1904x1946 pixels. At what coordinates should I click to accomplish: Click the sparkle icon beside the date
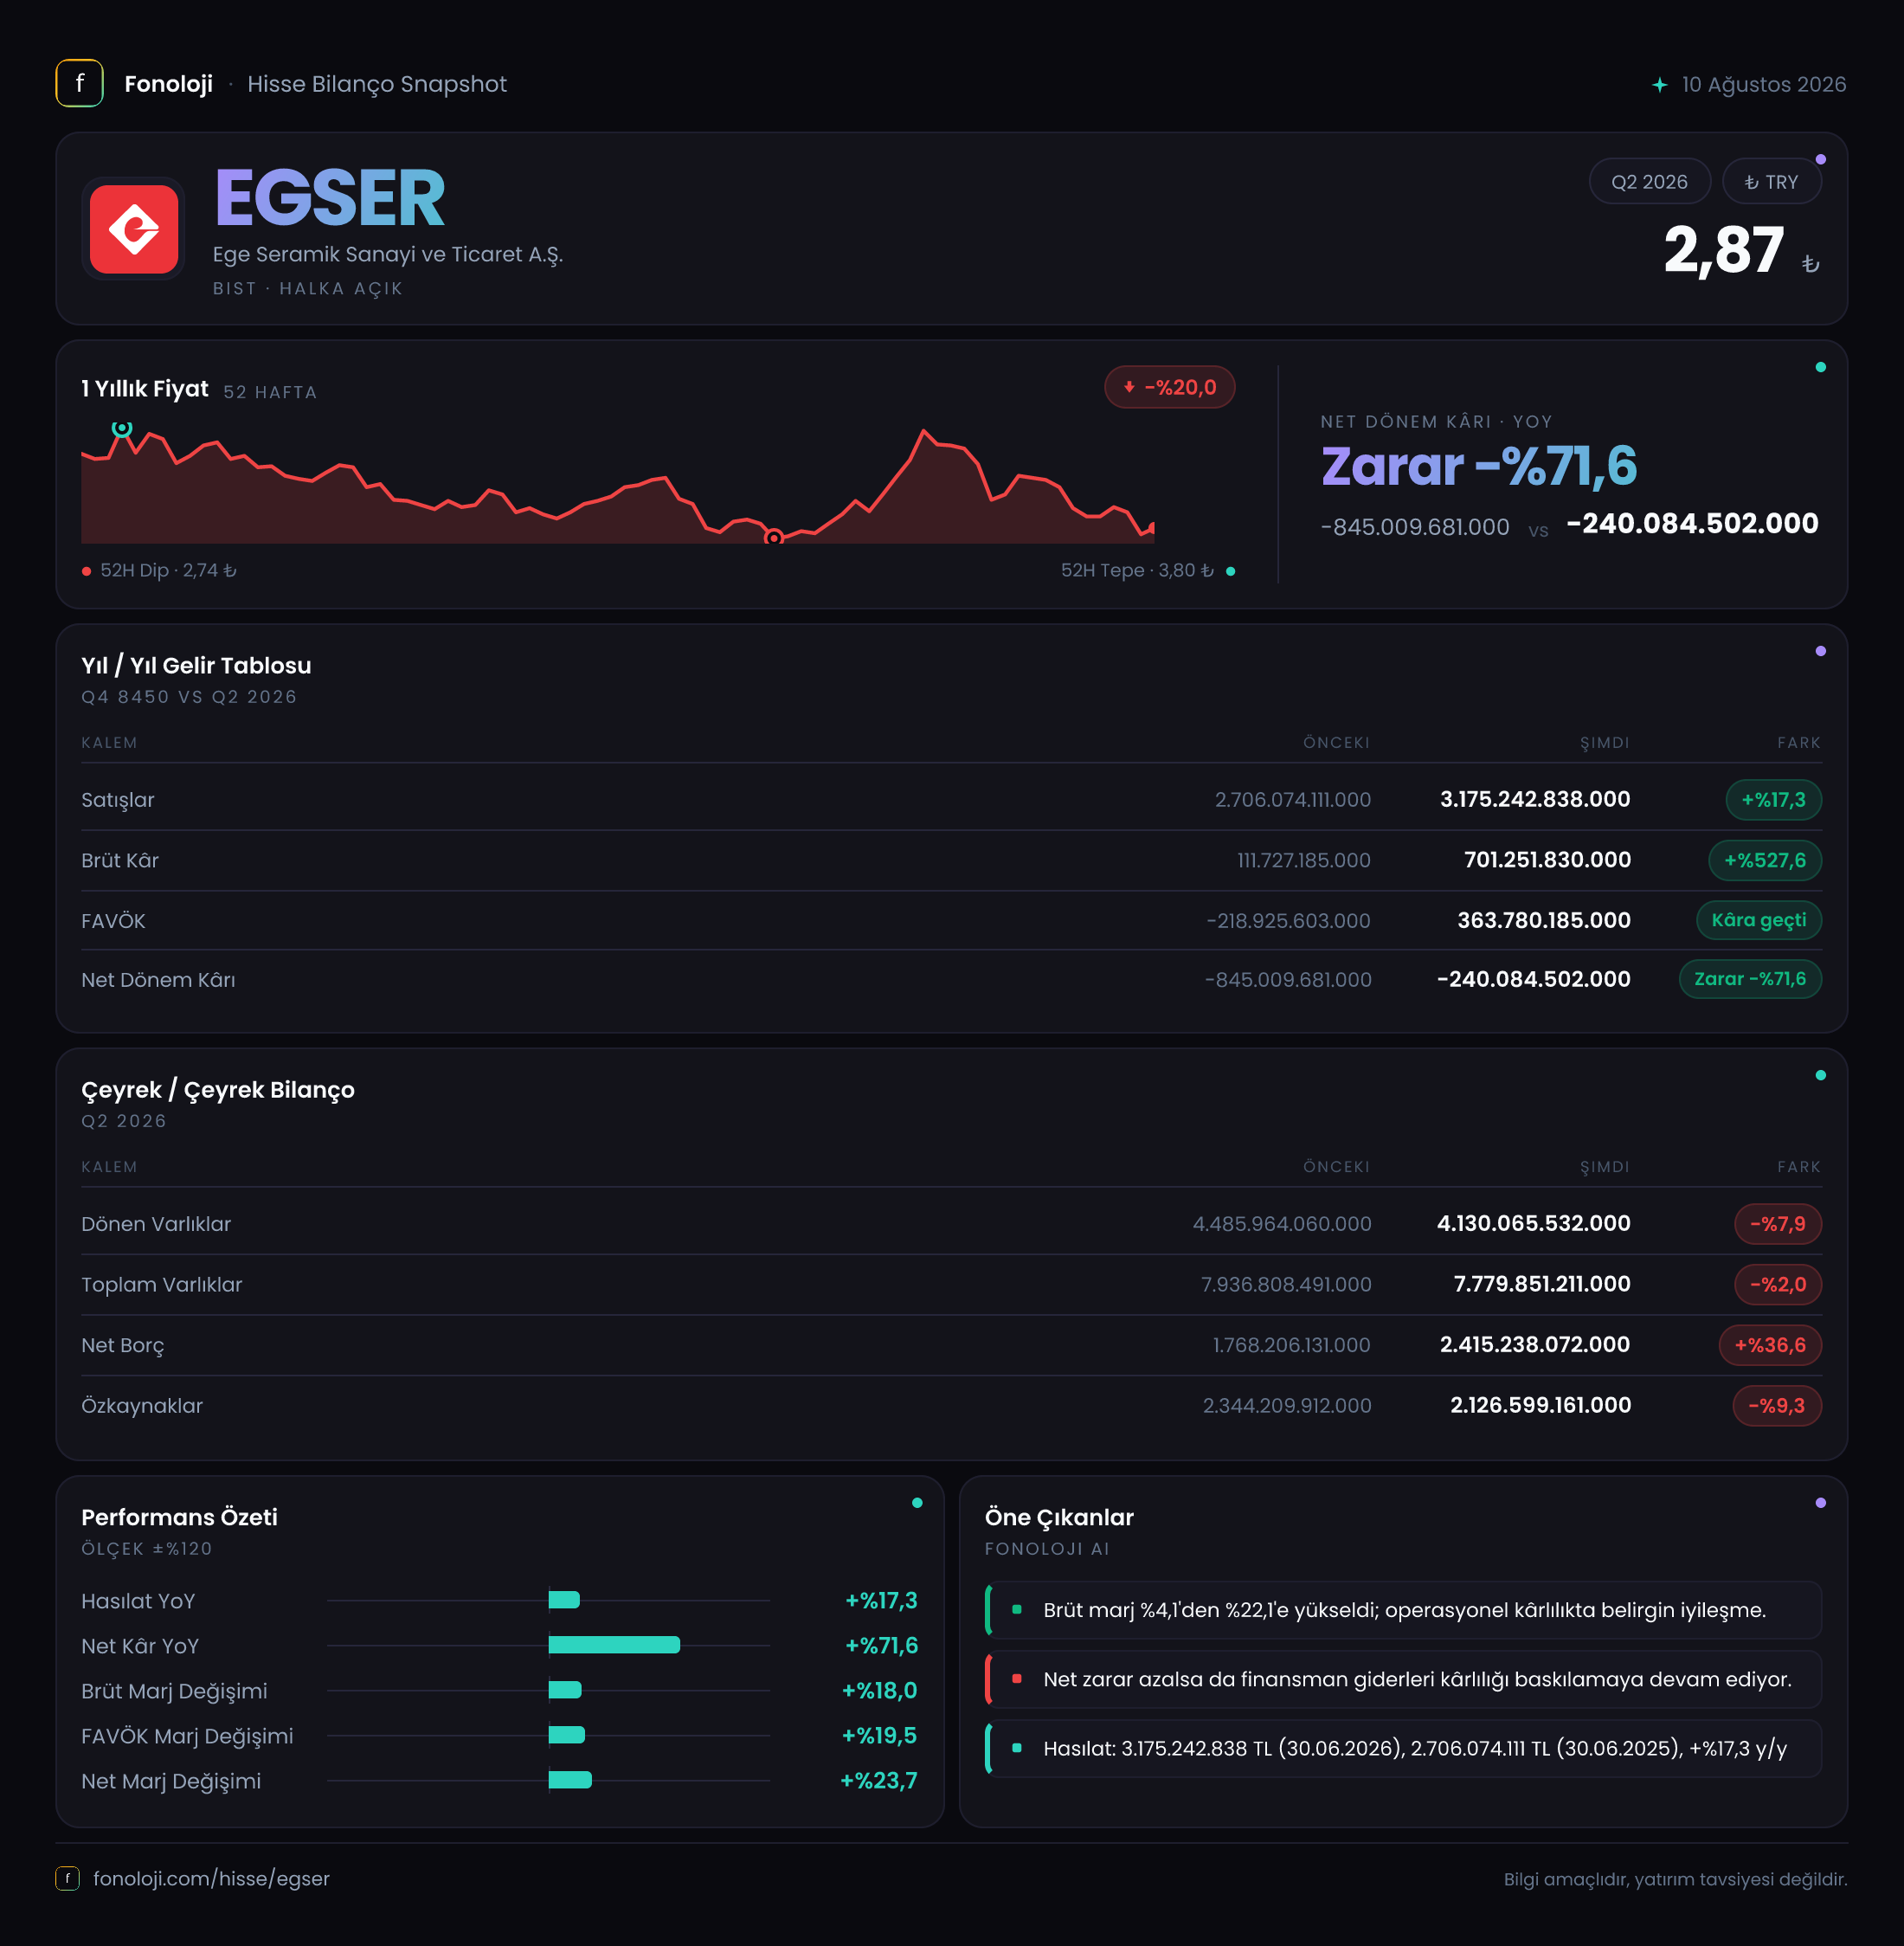1659,84
